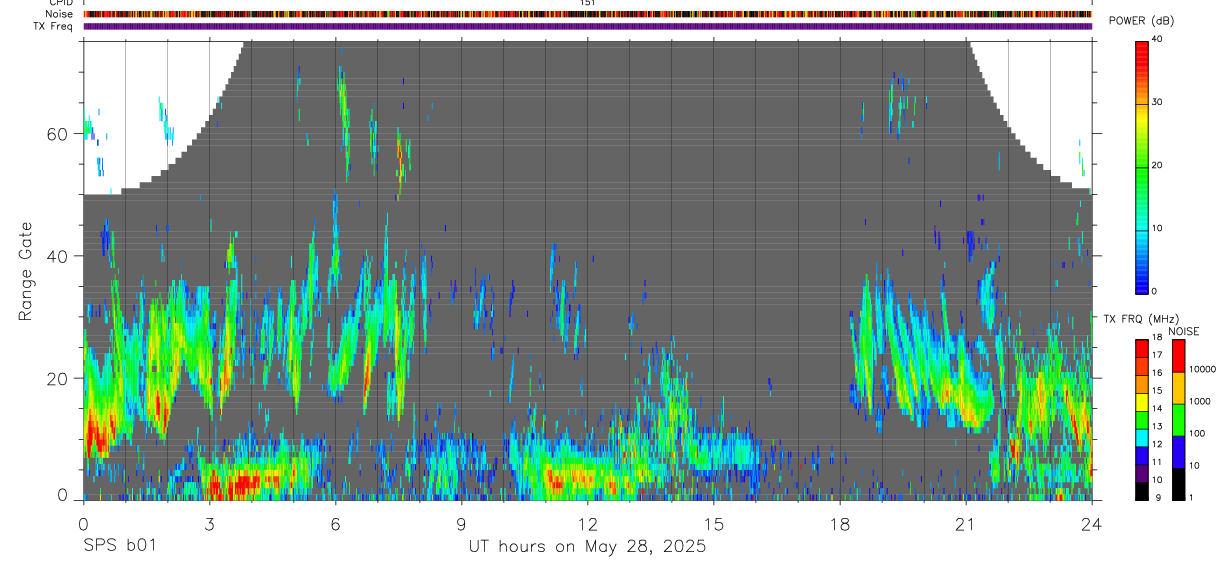Click the 40 tick label on Range Gate axis
This screenshot has width=1228, height=567.
tap(64, 256)
